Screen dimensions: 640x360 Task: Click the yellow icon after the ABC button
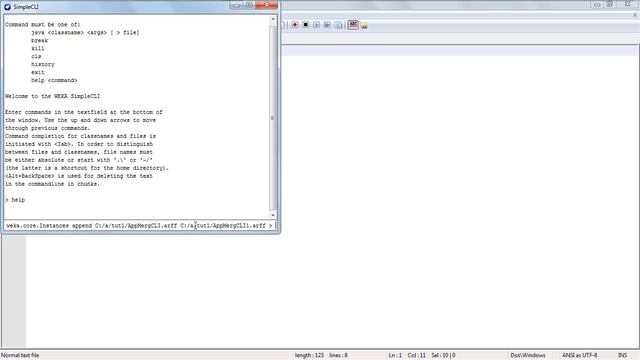tap(364, 26)
